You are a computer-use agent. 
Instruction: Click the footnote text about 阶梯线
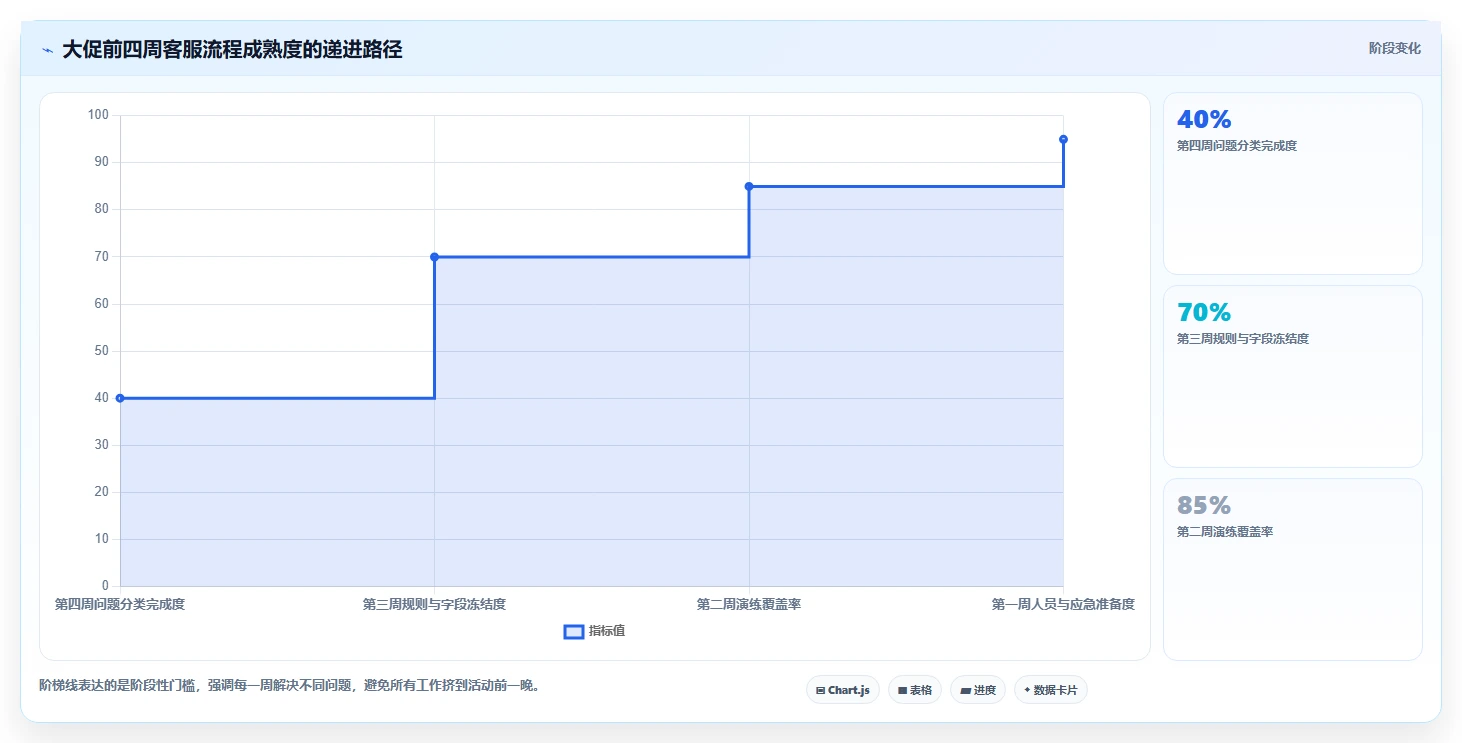coord(290,686)
